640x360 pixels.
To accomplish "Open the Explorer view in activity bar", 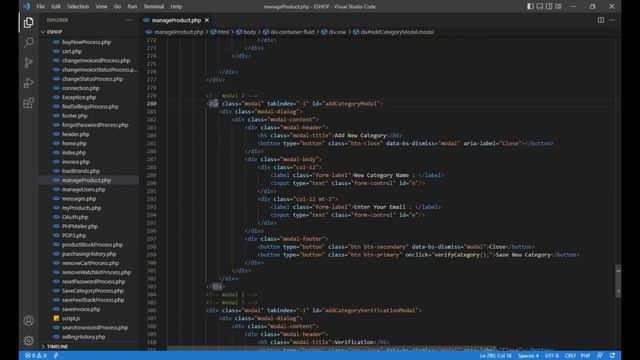I will coord(29,22).
